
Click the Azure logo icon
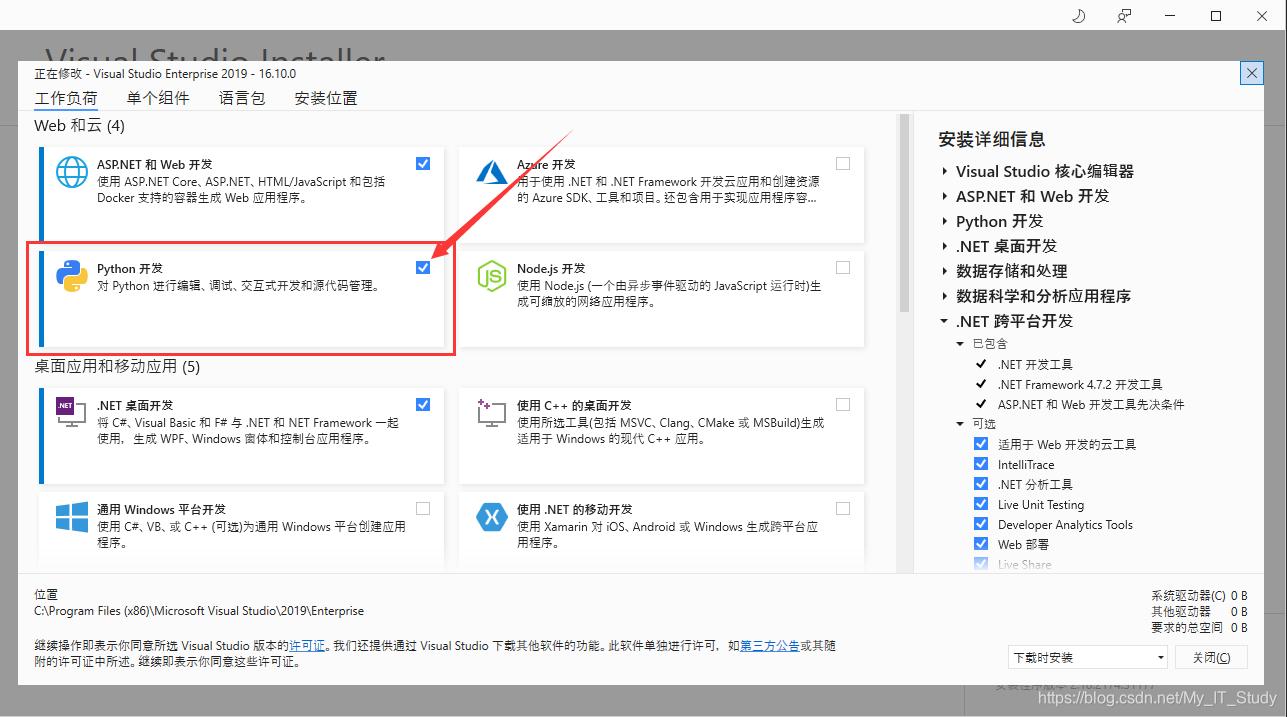tap(492, 172)
